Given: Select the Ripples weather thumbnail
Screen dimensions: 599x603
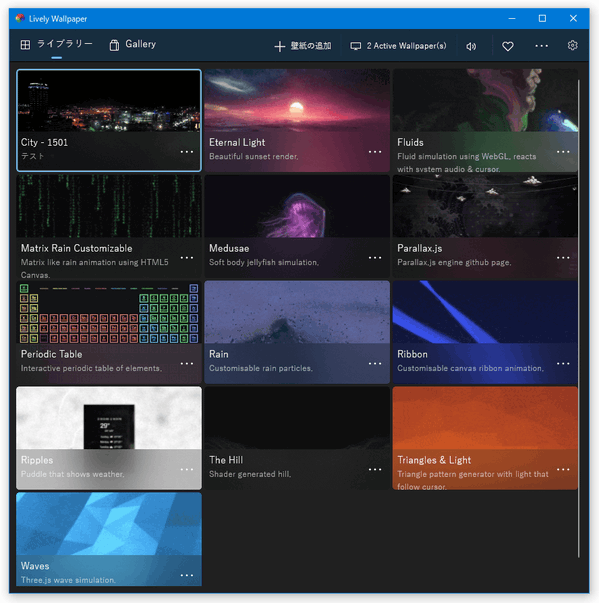Looking at the screenshot, I should [x=109, y=418].
